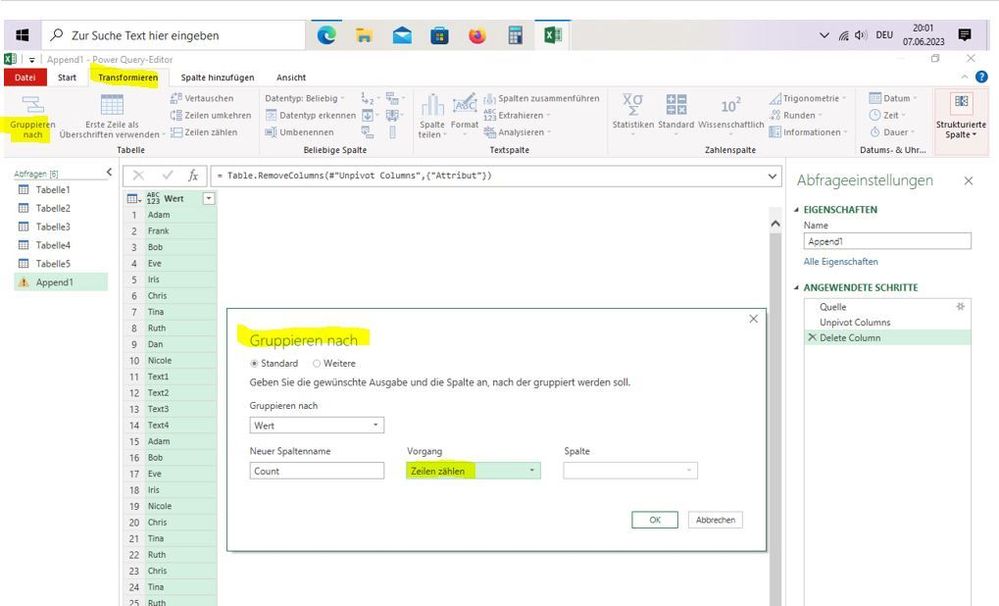Click Umbenennen in the ribbon
The height and width of the screenshot is (606, 999).
pos(299,132)
